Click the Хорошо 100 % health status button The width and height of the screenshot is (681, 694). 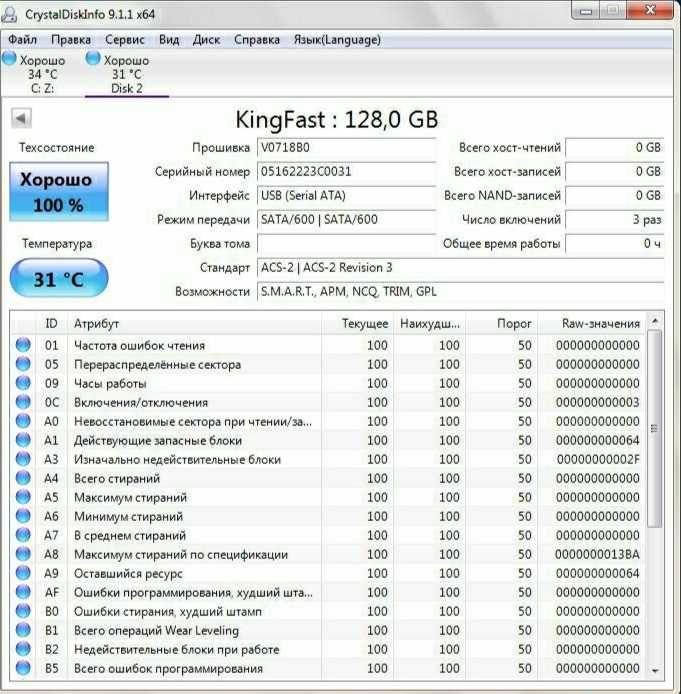(x=59, y=192)
